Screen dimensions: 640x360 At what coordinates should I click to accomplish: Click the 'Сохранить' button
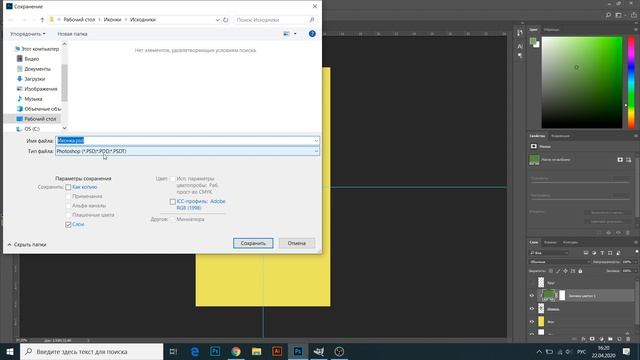253,243
